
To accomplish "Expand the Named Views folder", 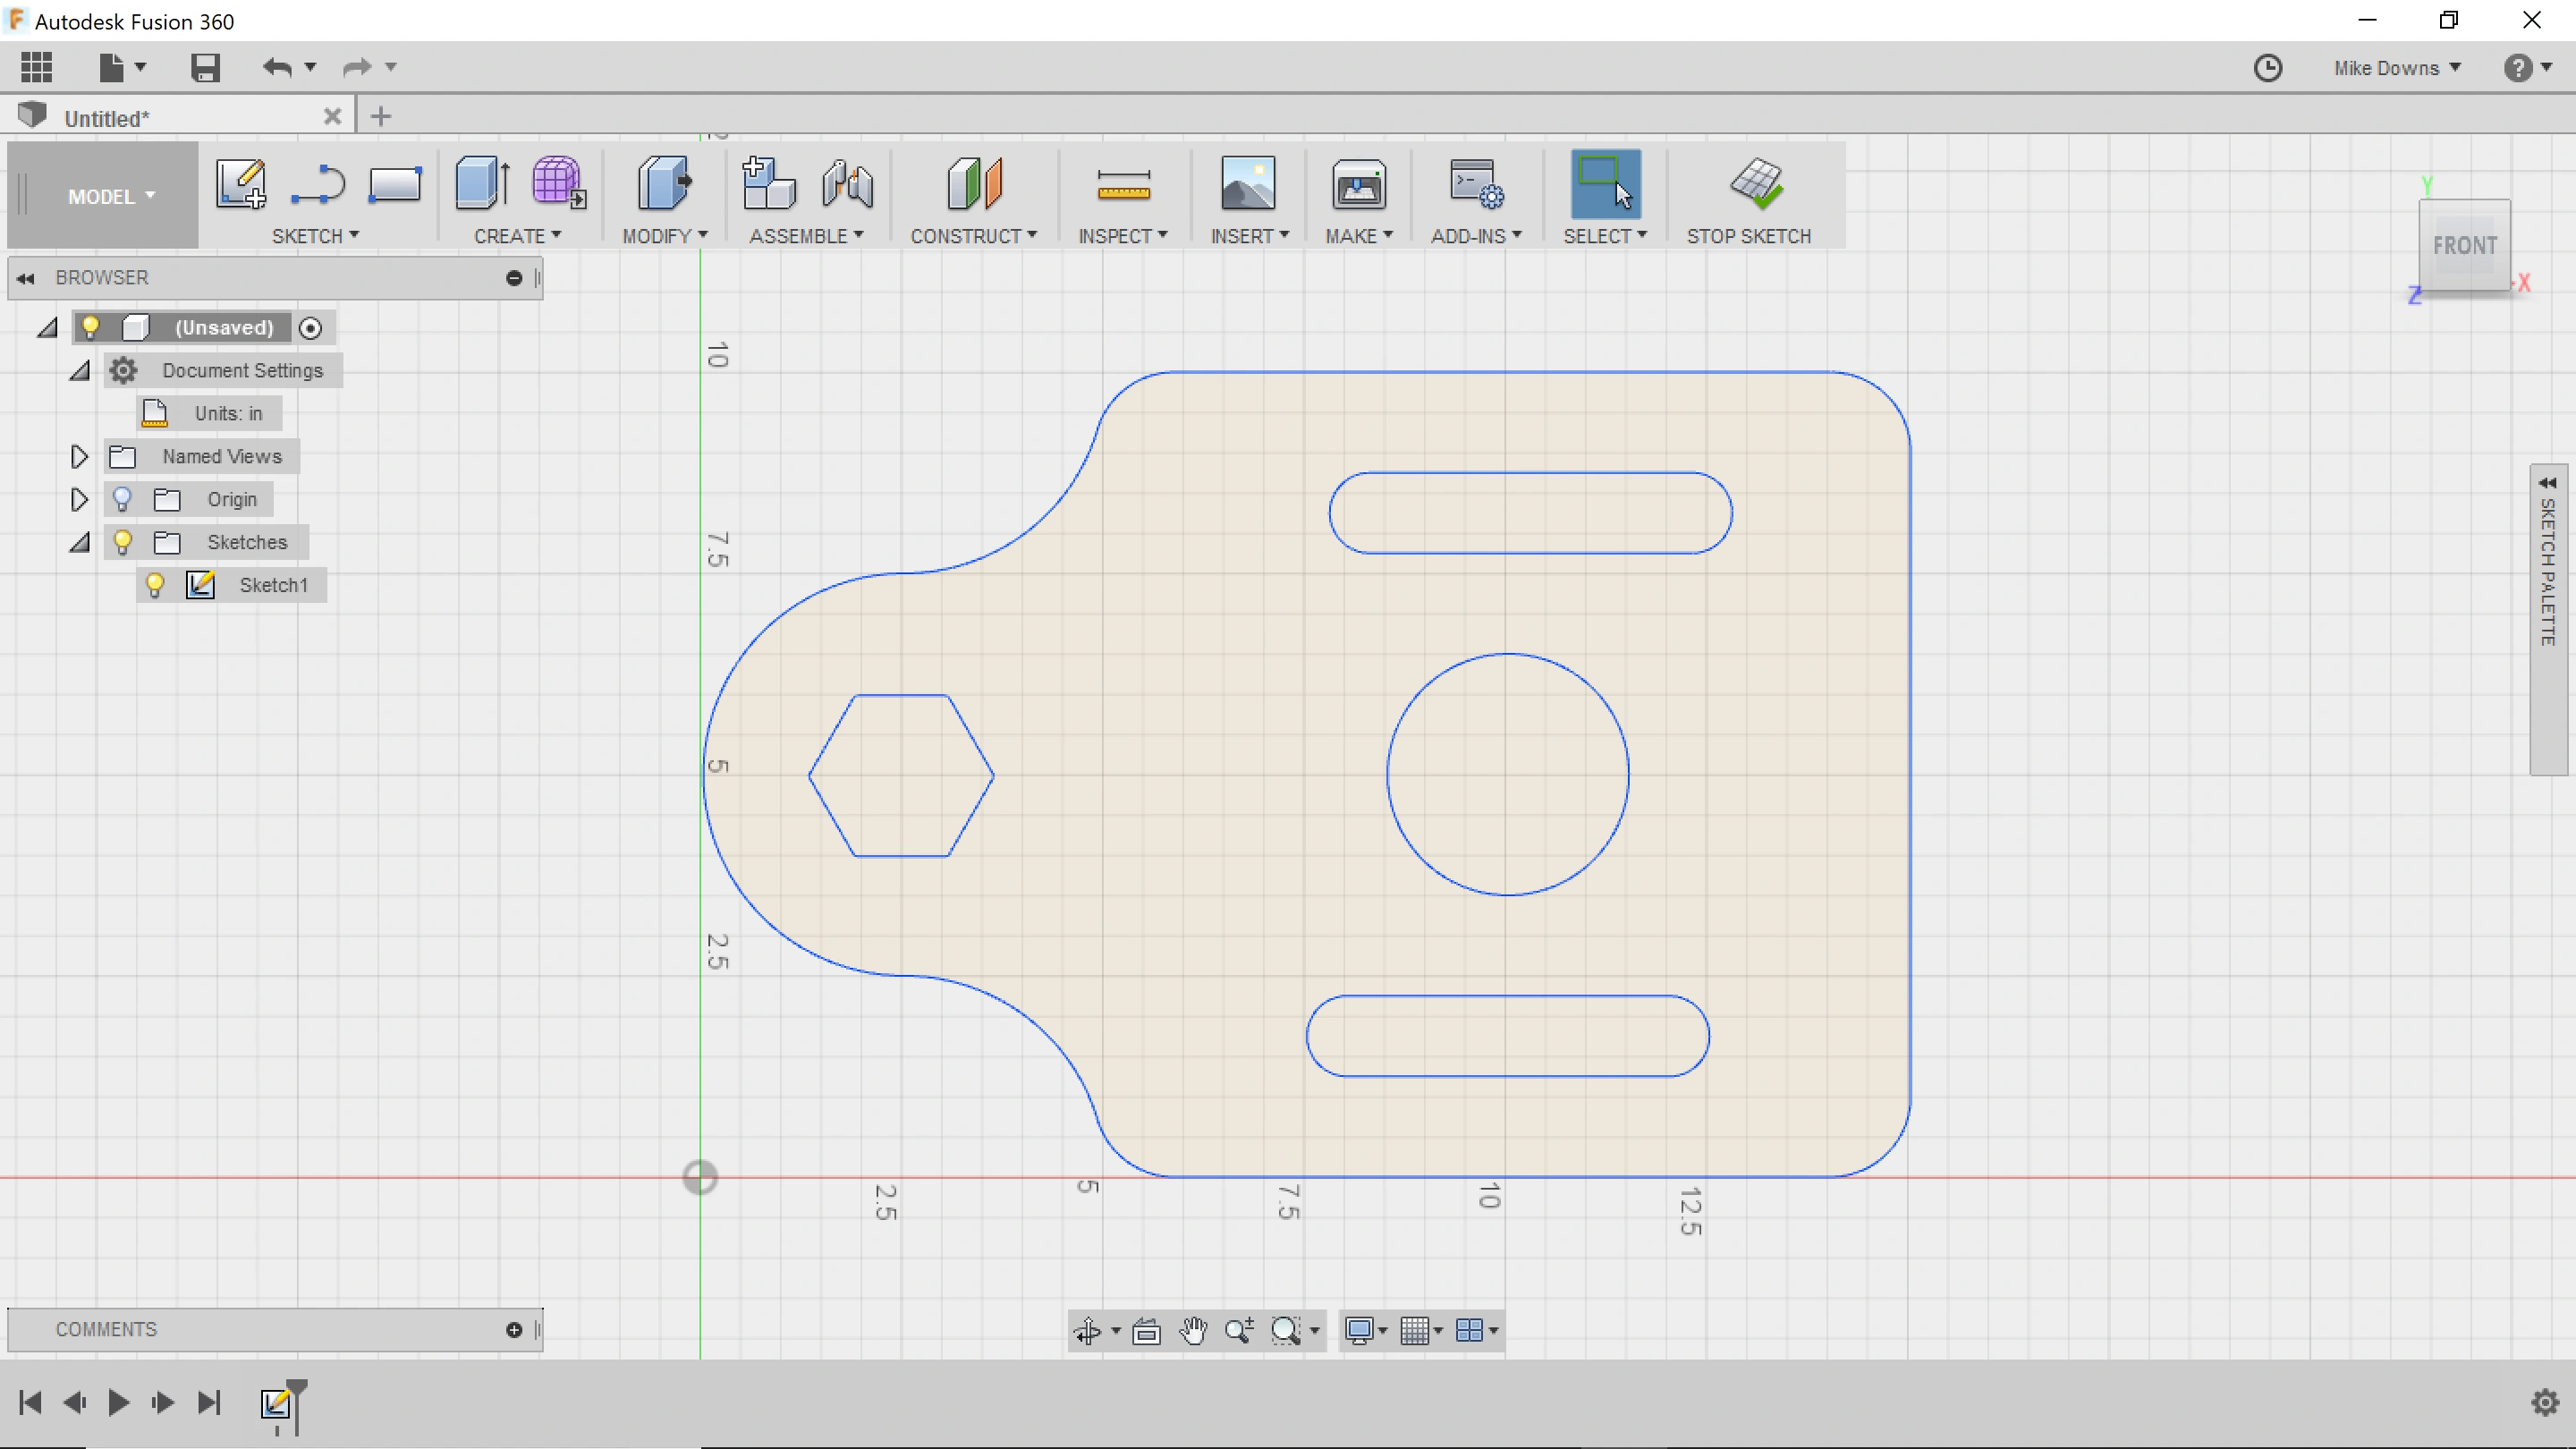I will click(79, 457).
